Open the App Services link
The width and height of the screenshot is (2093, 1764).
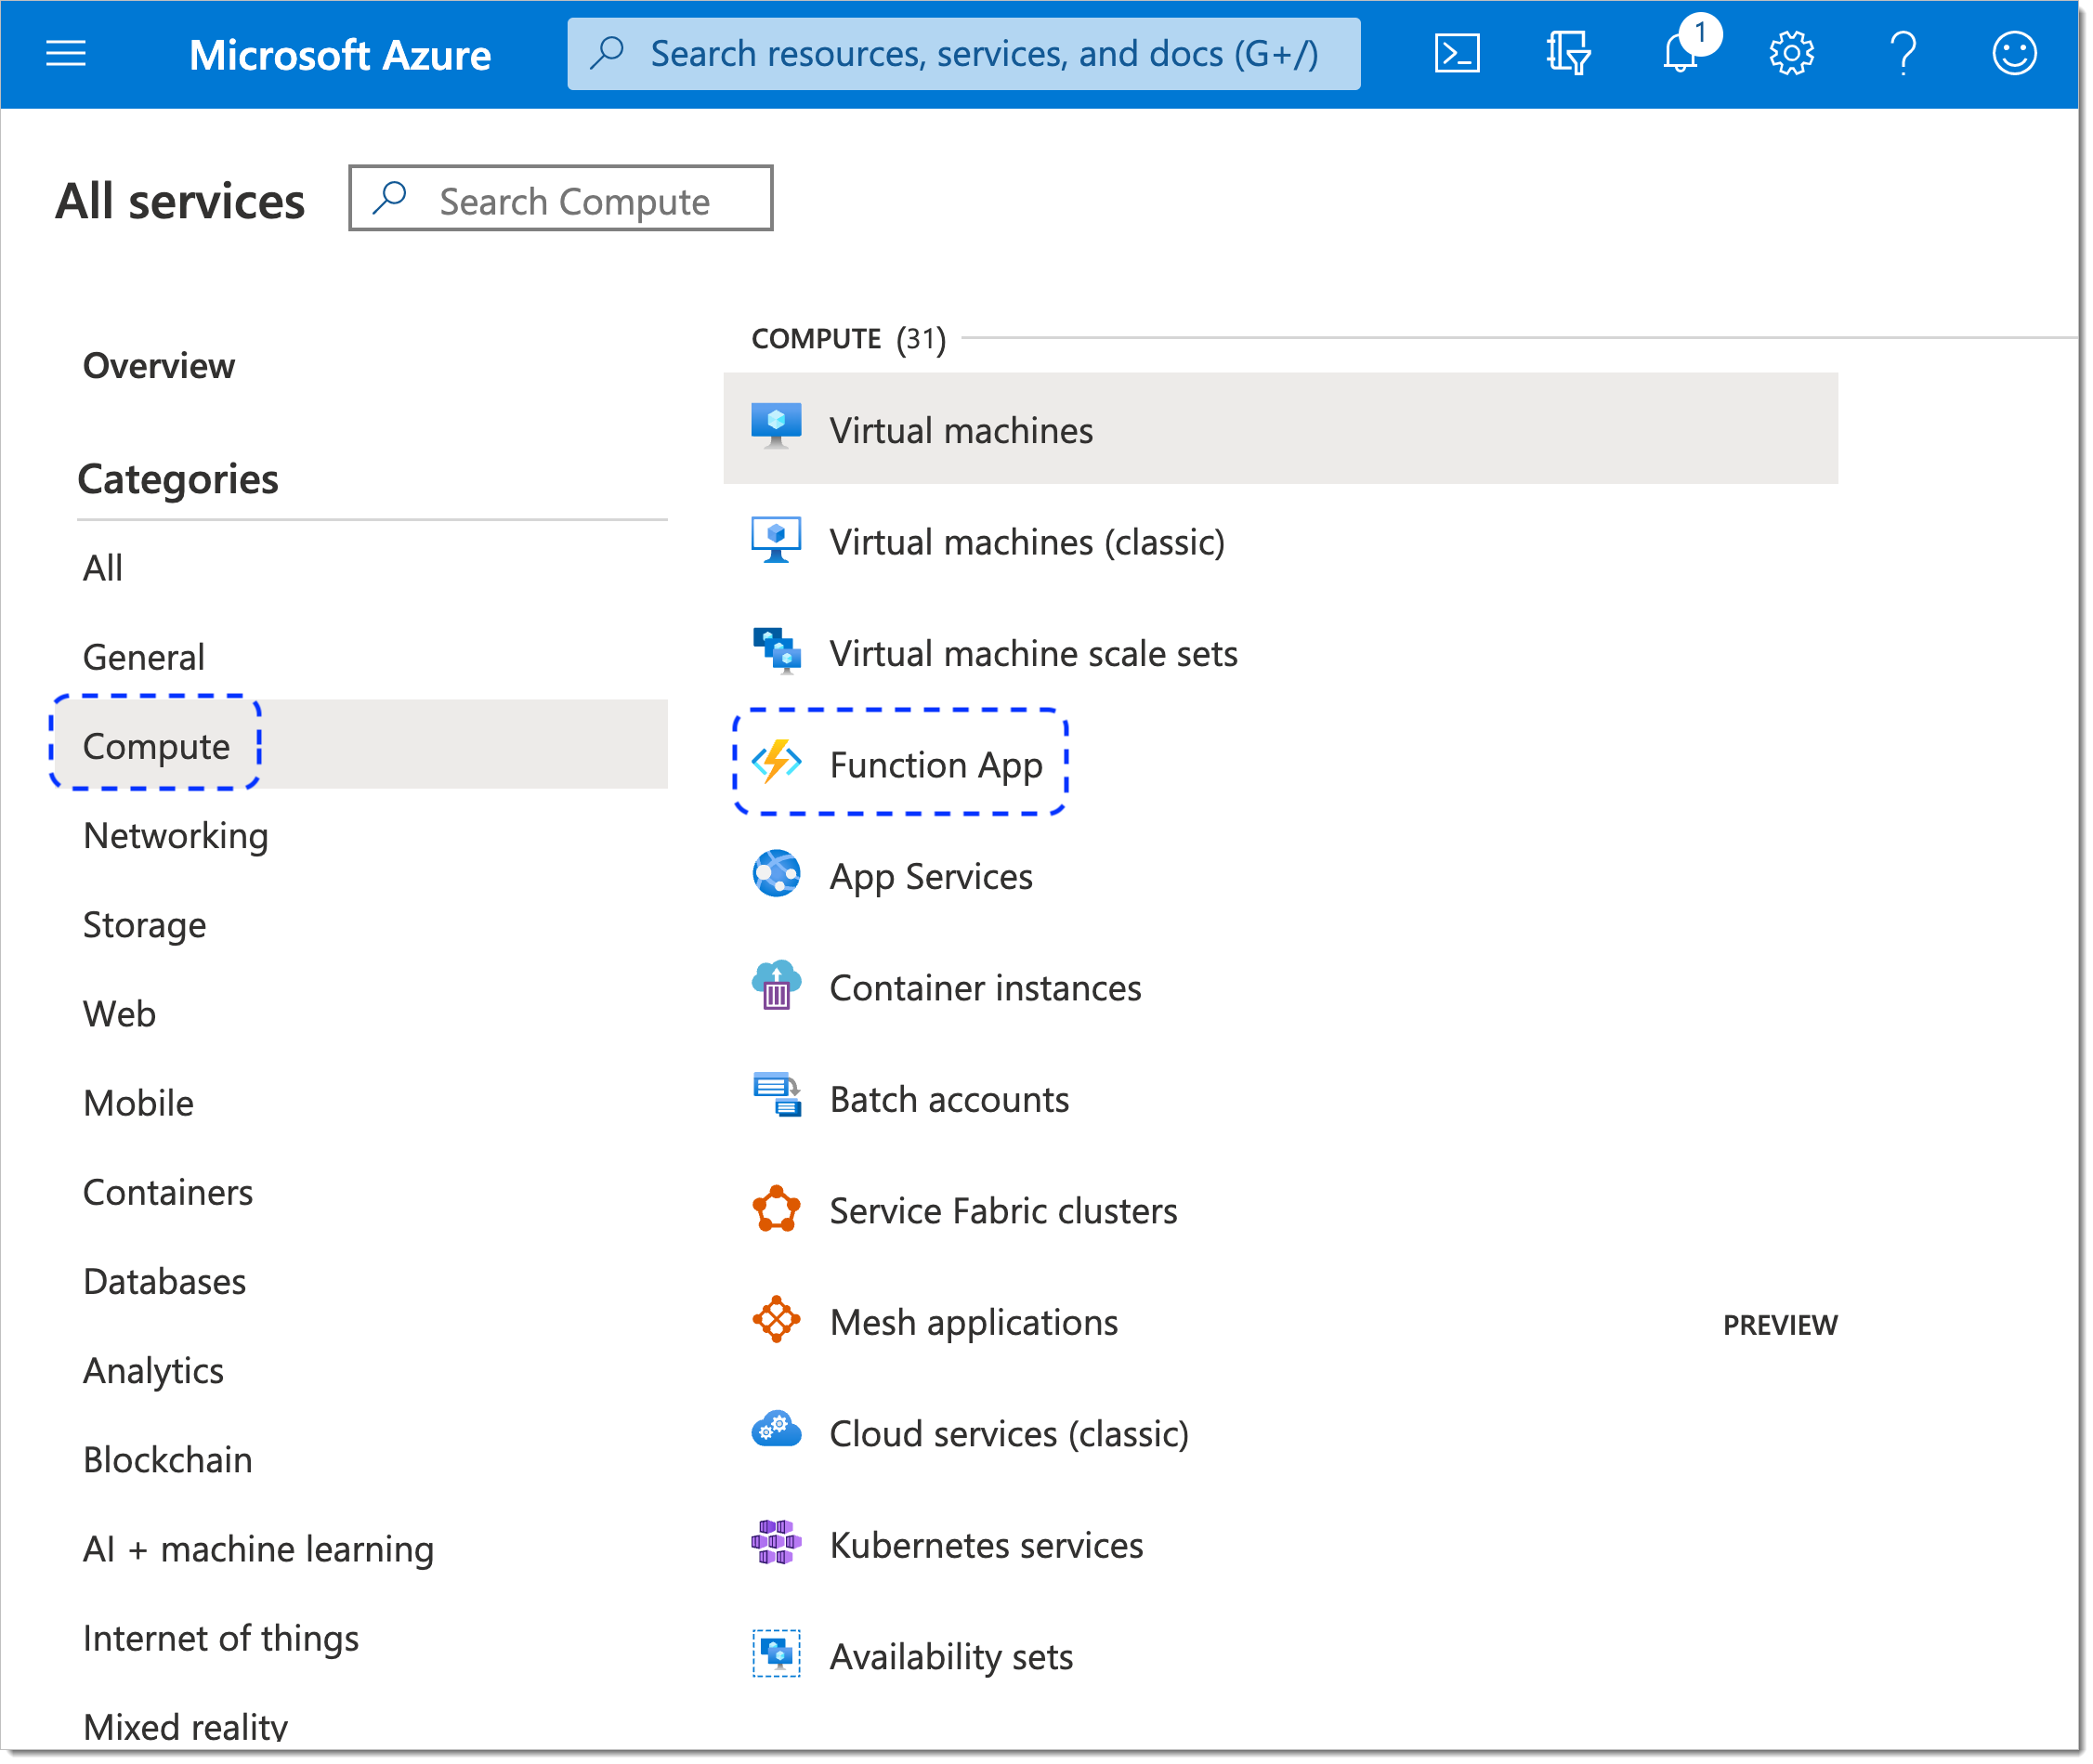coord(932,877)
